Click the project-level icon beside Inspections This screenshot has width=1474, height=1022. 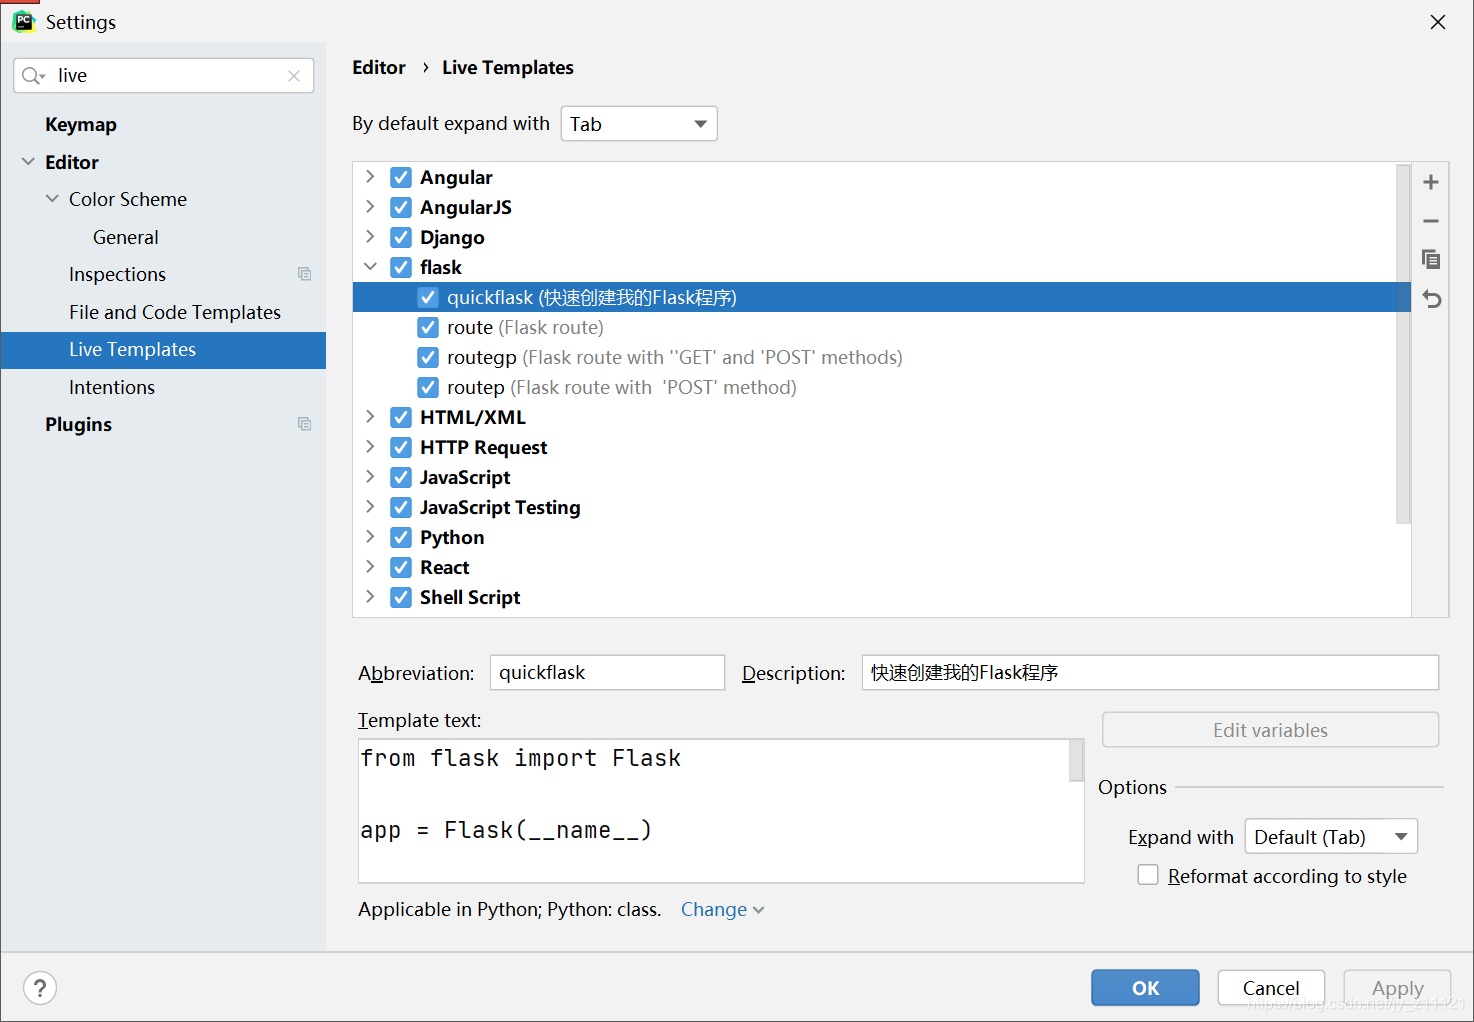(x=305, y=274)
